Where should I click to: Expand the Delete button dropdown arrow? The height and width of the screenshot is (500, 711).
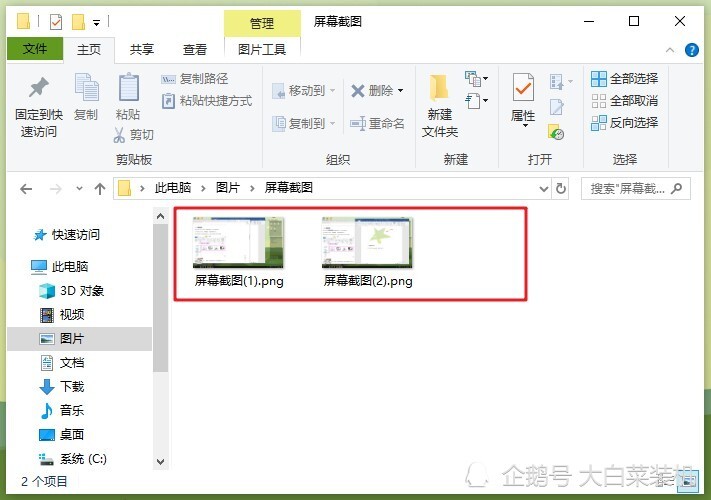click(x=401, y=91)
